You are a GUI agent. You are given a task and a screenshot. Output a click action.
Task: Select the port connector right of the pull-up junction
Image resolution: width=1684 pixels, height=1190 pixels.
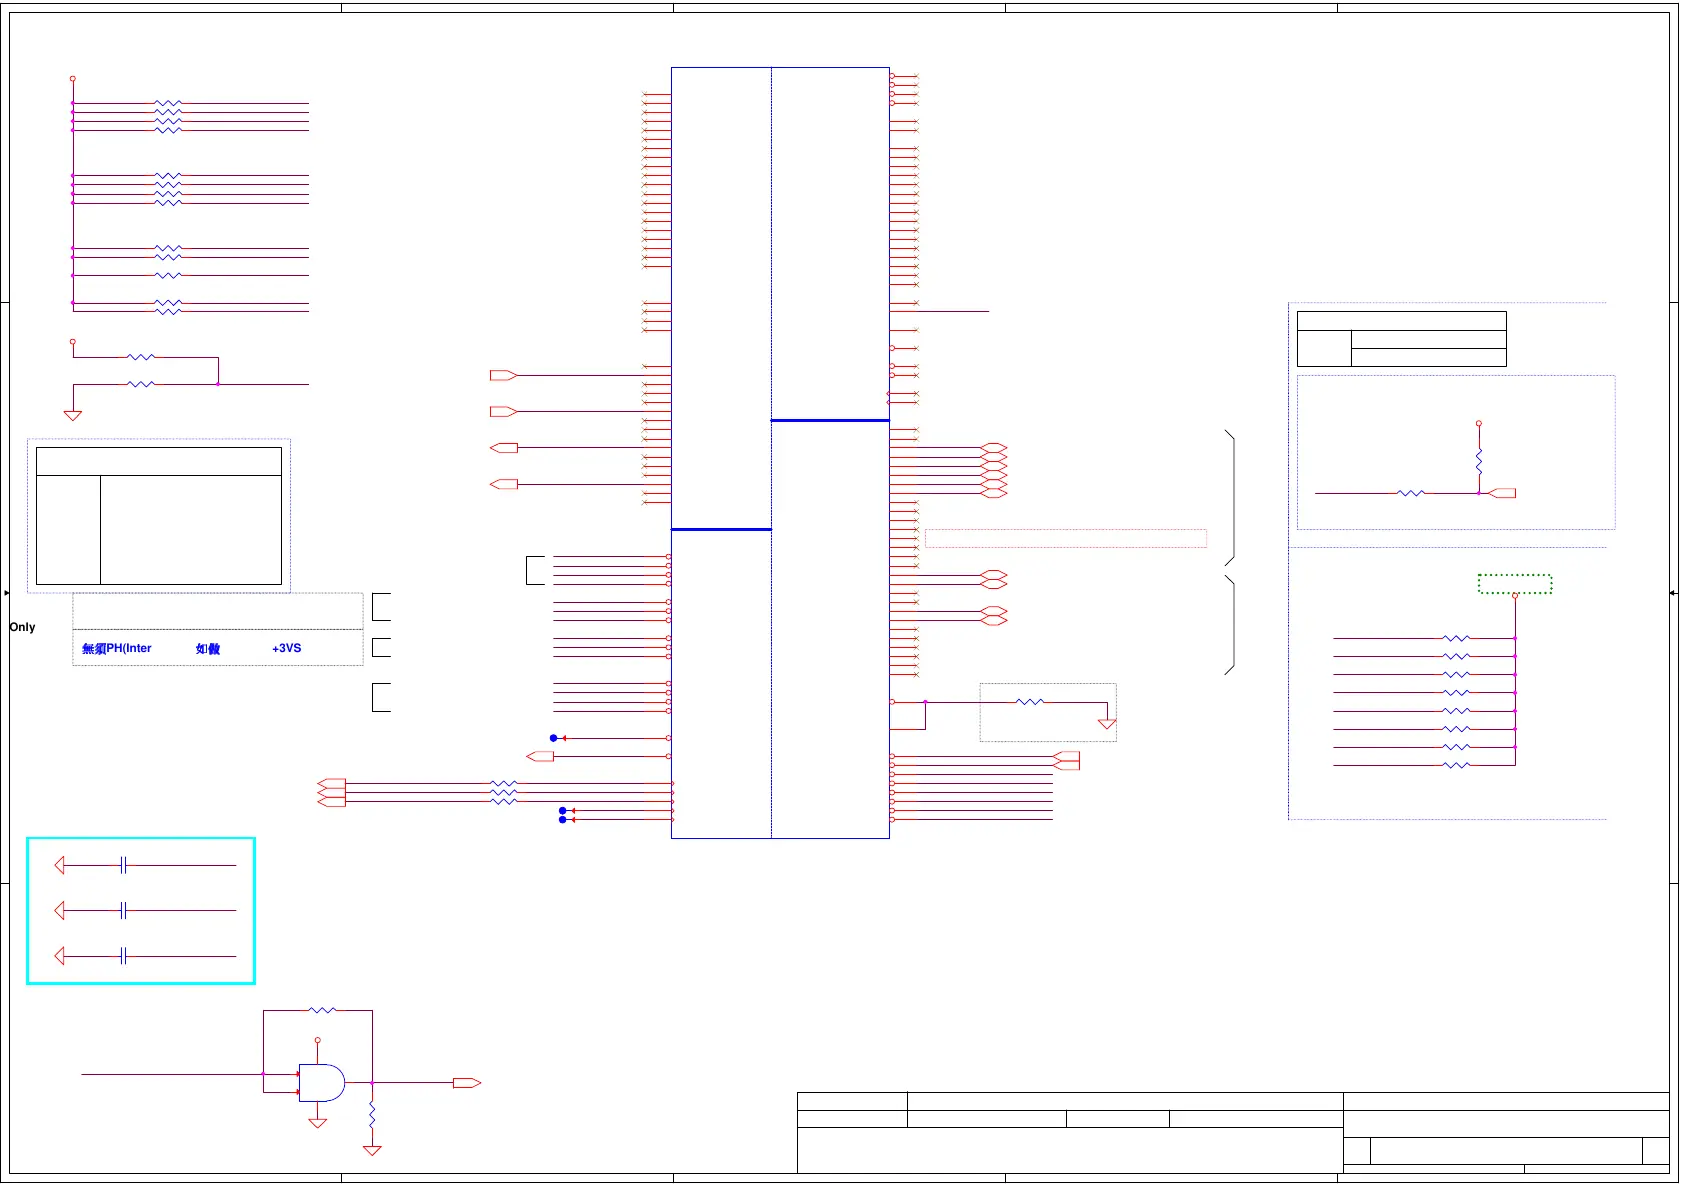(x=1502, y=493)
